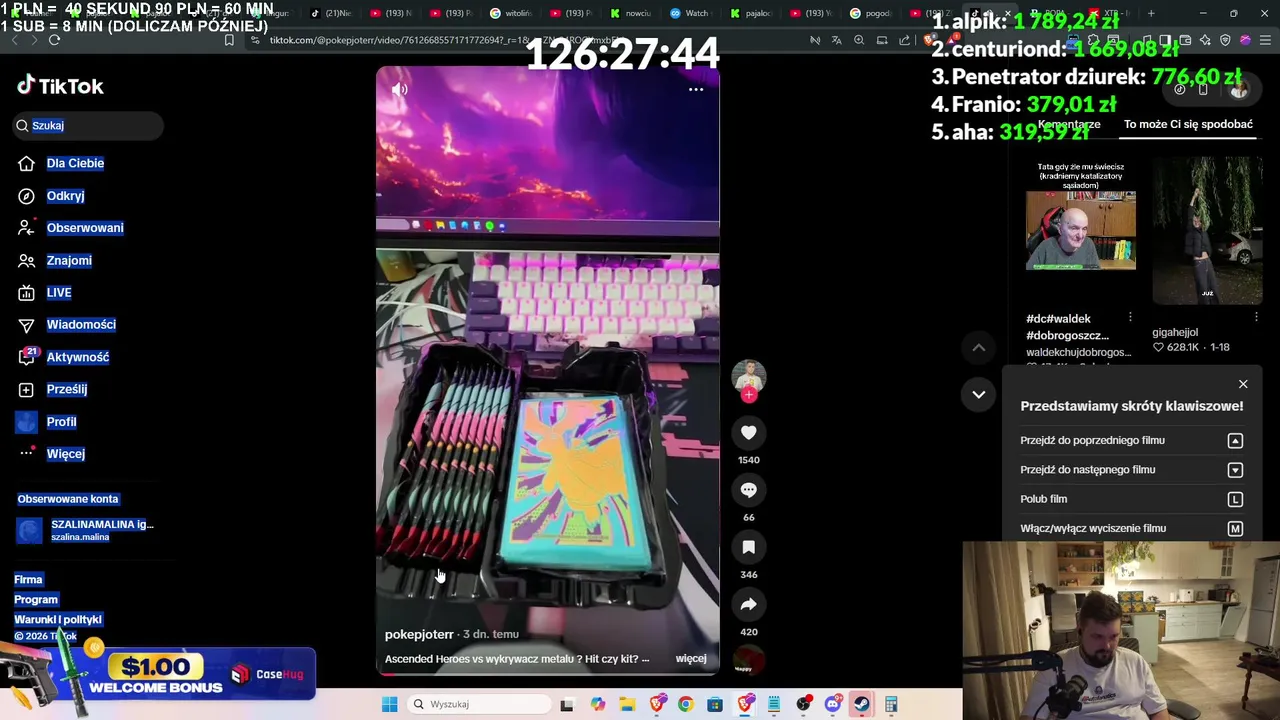
Task: Open Firma footer link
Action: (28, 580)
